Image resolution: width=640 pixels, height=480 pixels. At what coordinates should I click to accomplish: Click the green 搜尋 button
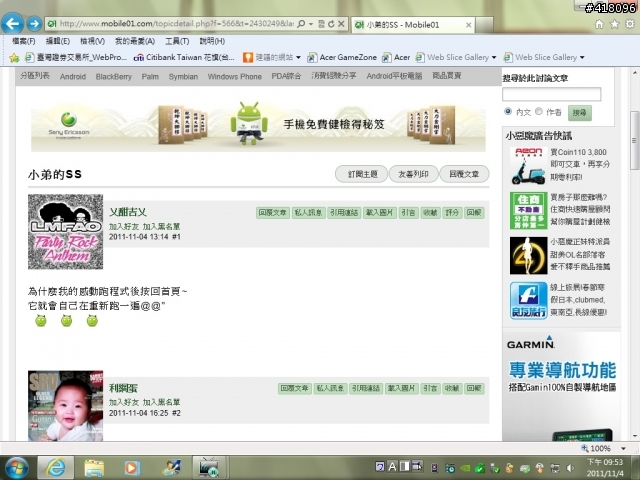coord(580,113)
